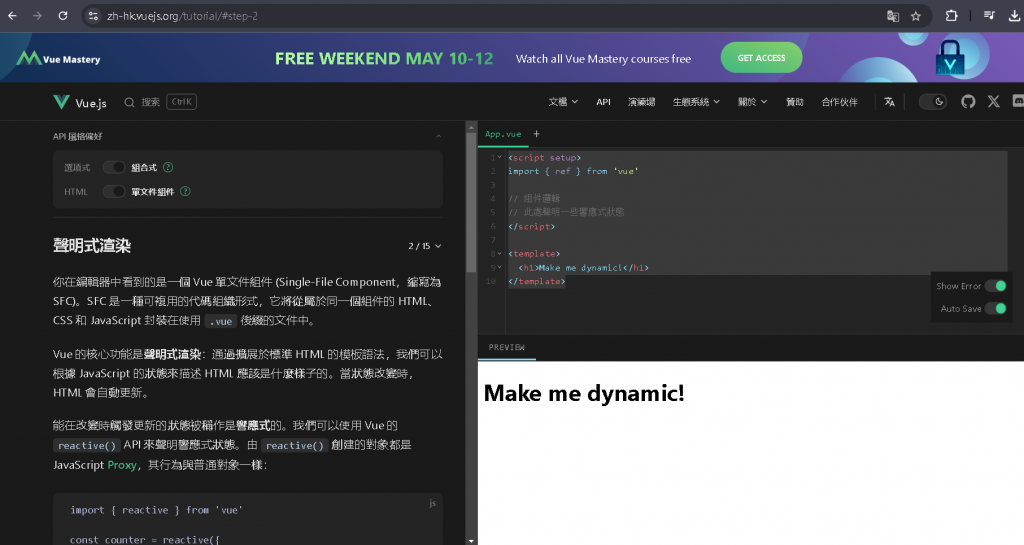Image resolution: width=1024 pixels, height=545 pixels.
Task: Click the import ref from 'vue' code line
Action: (573, 171)
